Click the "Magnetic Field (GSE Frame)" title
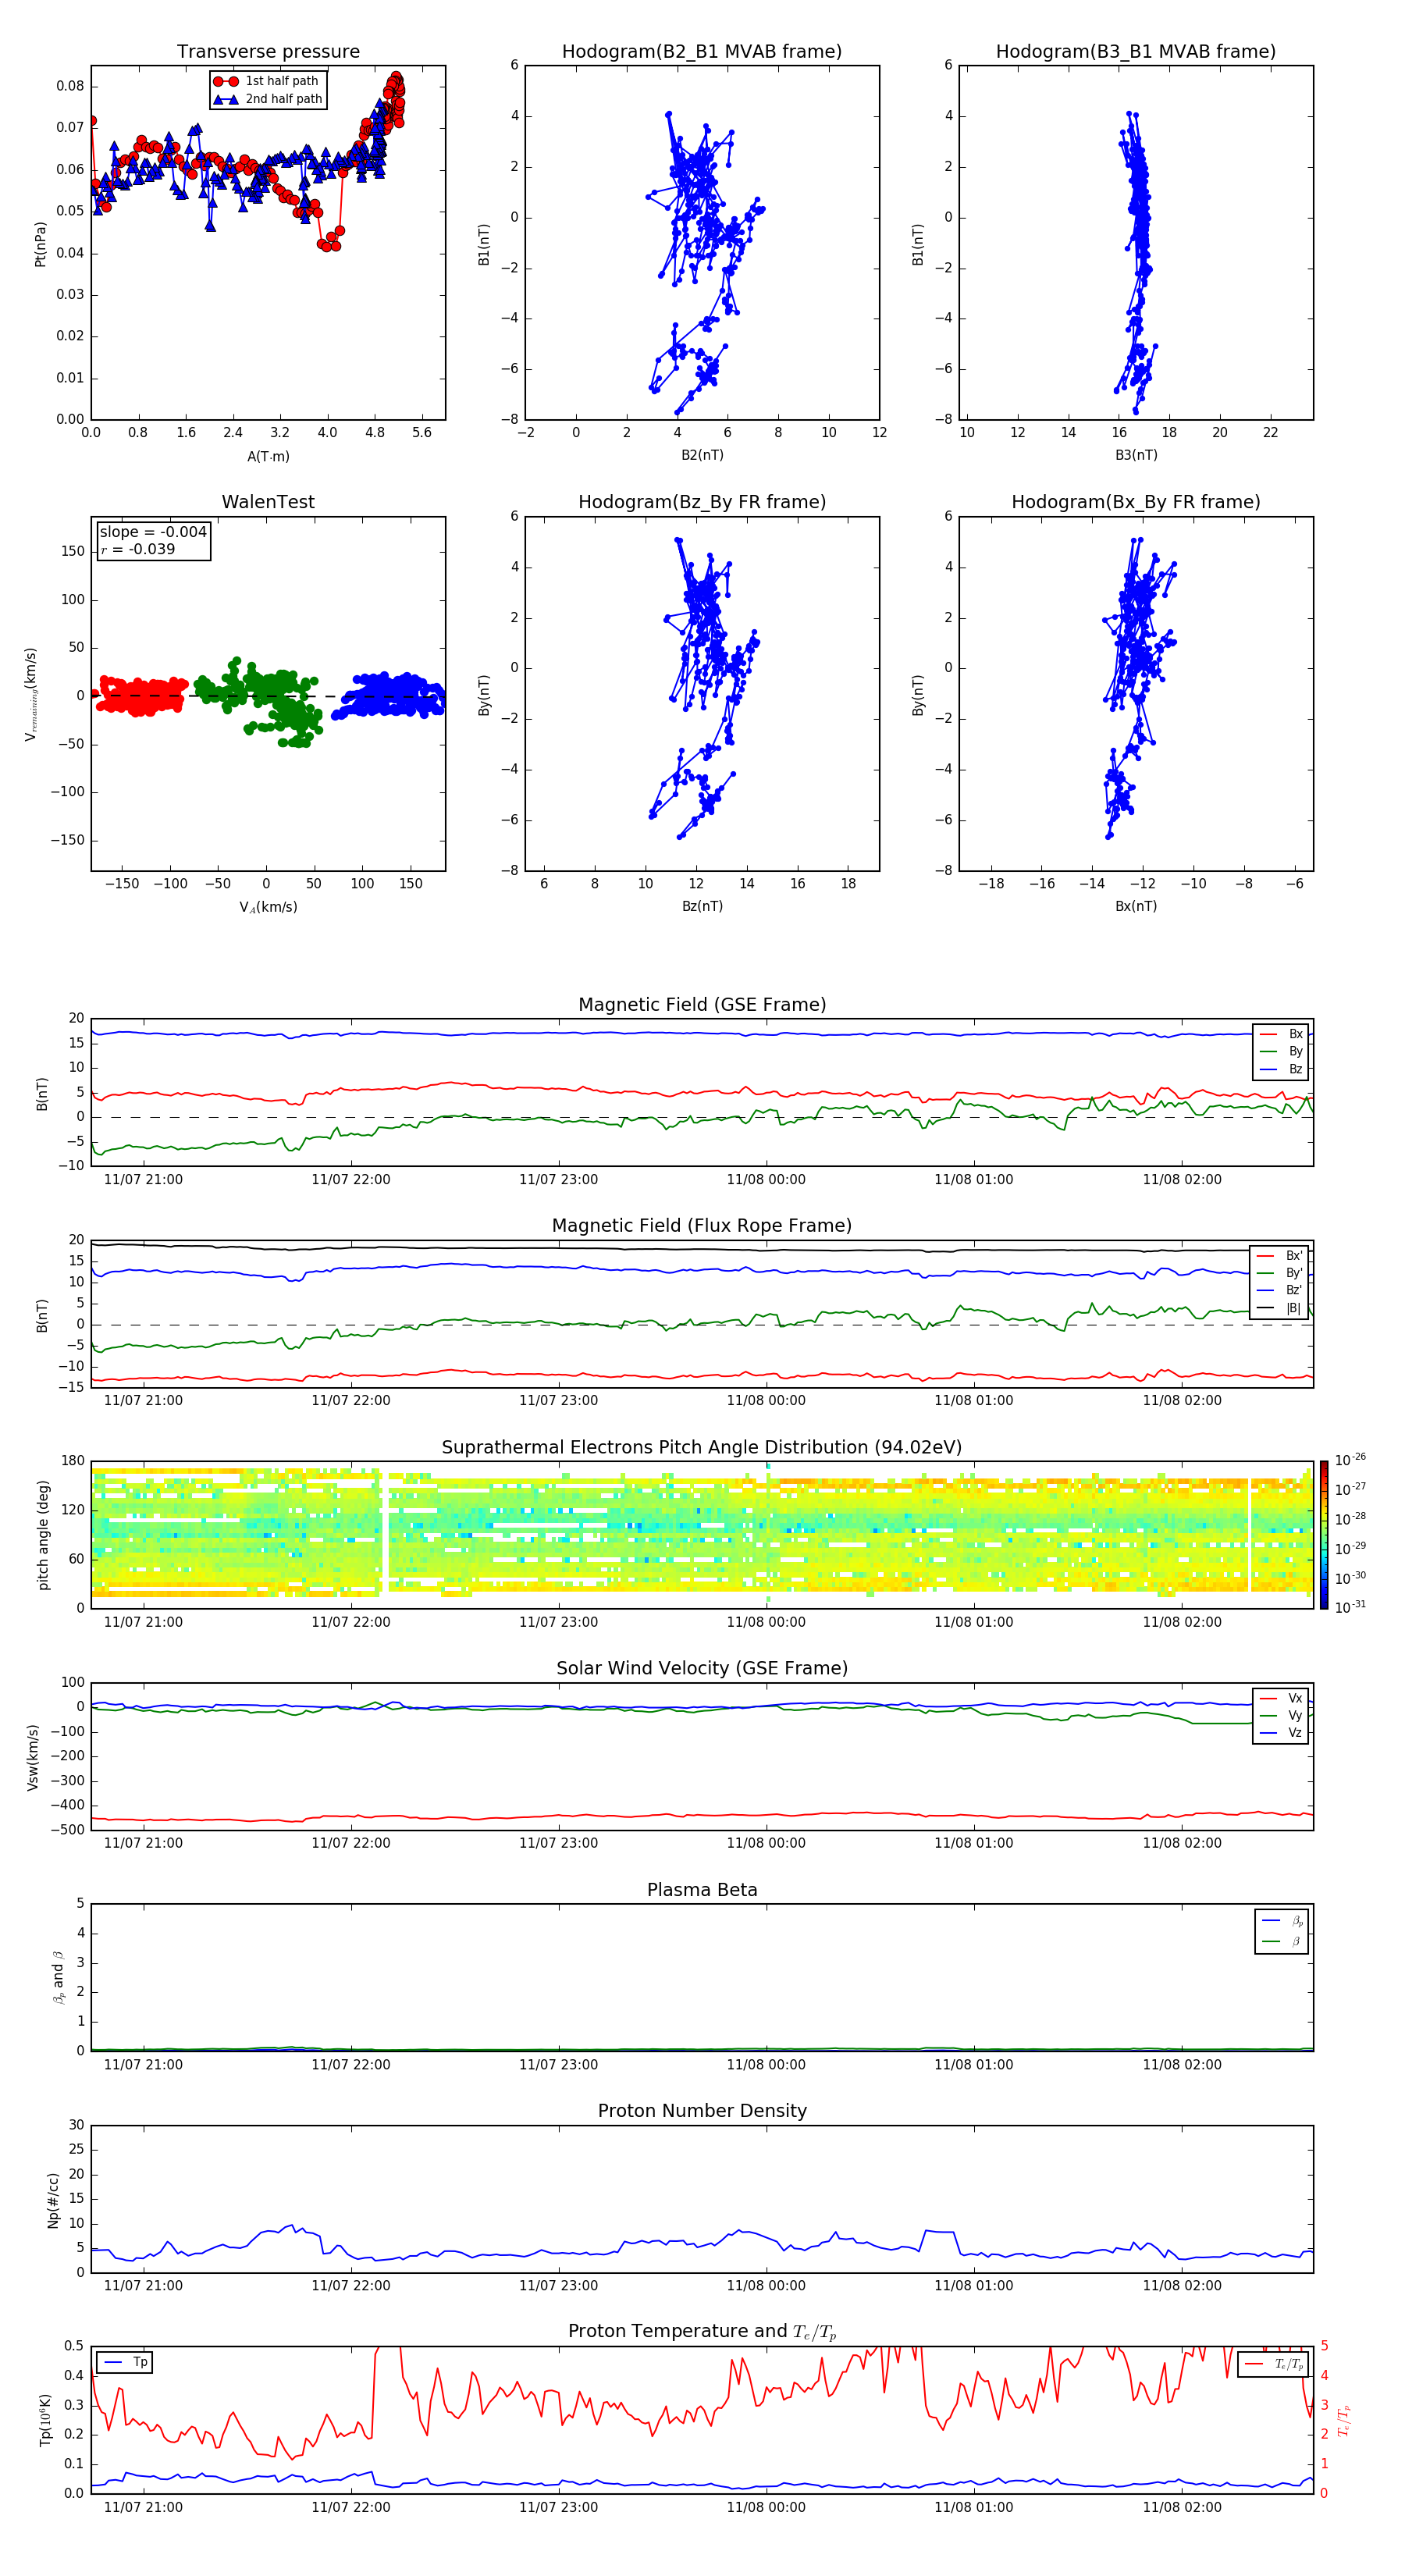The image size is (1405, 2576). coord(702,1005)
